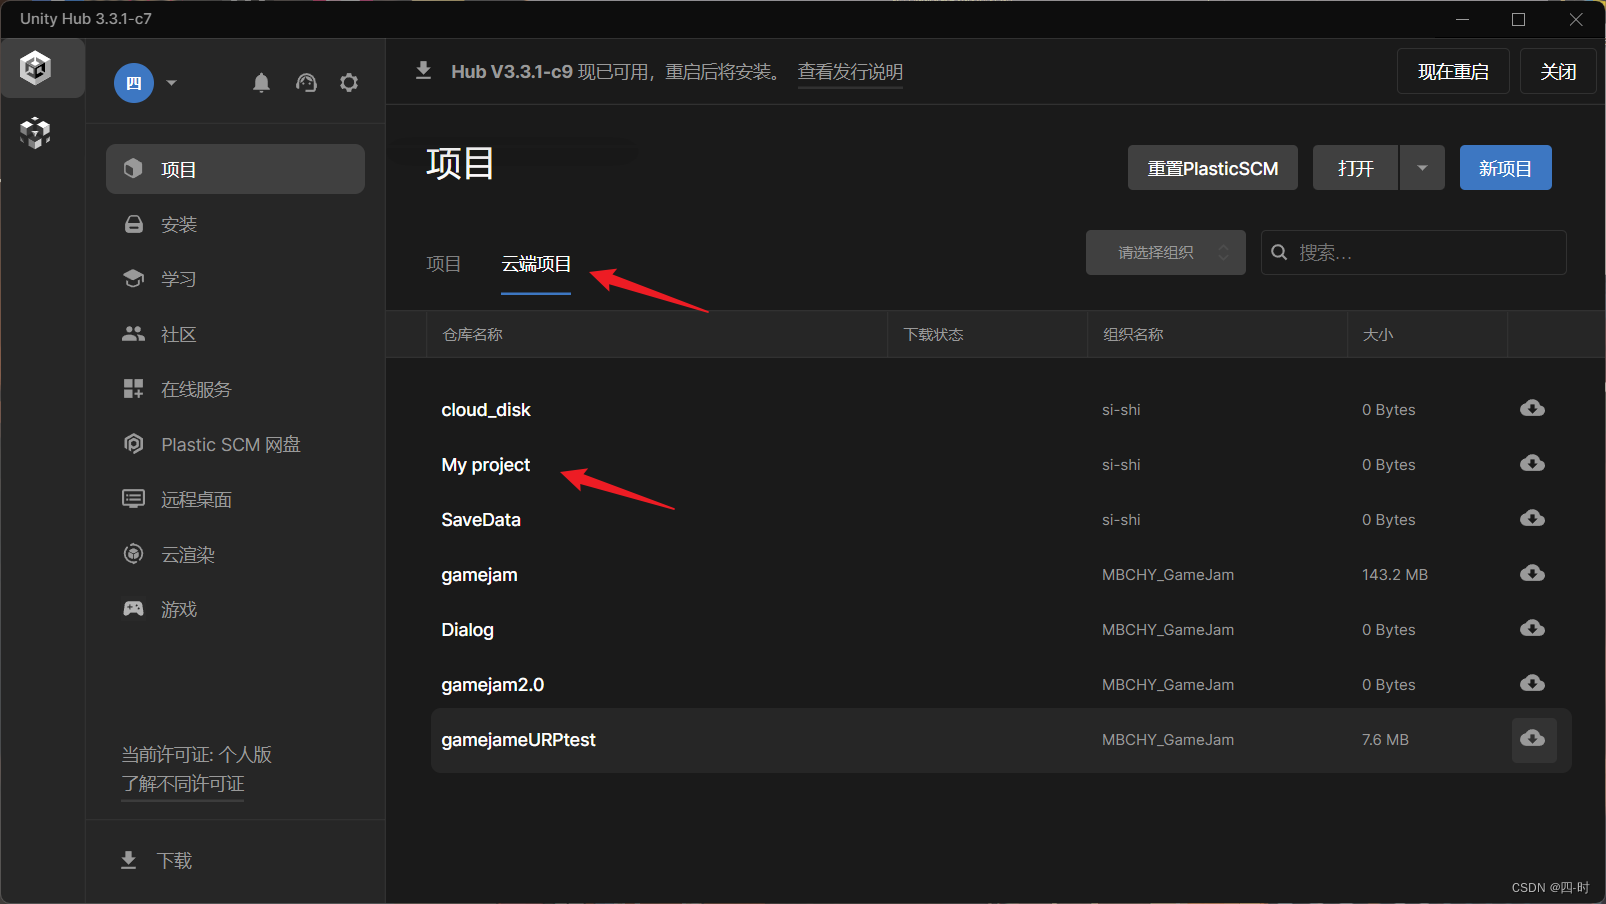Click the 打开 open button

click(x=1355, y=168)
